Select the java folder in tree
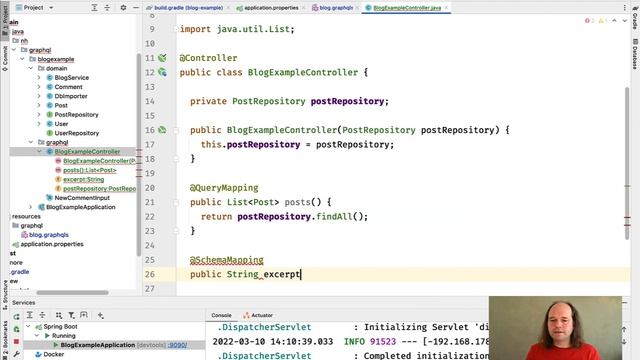The image size is (640, 360). (x=18, y=31)
